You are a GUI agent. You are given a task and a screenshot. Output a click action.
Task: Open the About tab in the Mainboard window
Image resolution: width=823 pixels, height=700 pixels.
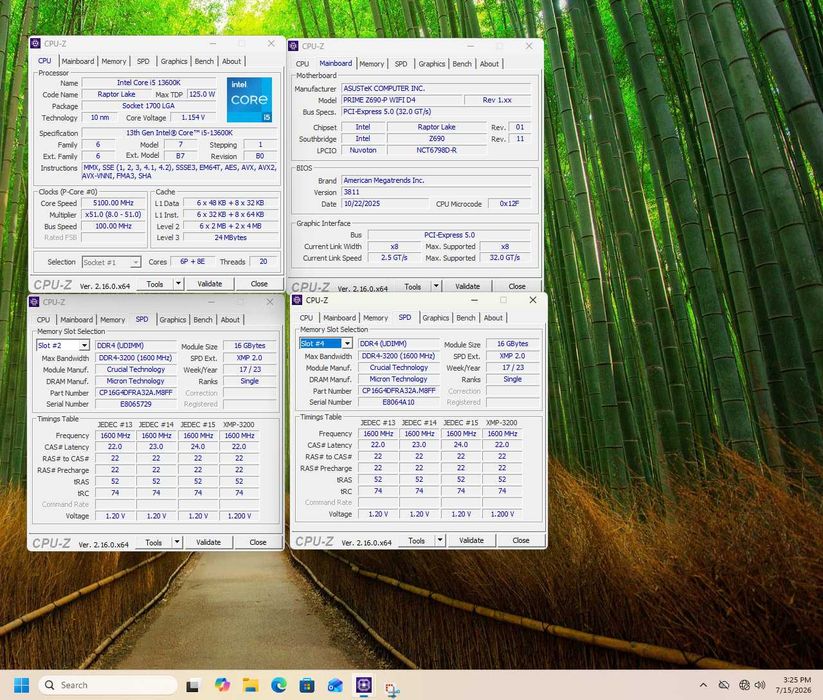489,63
